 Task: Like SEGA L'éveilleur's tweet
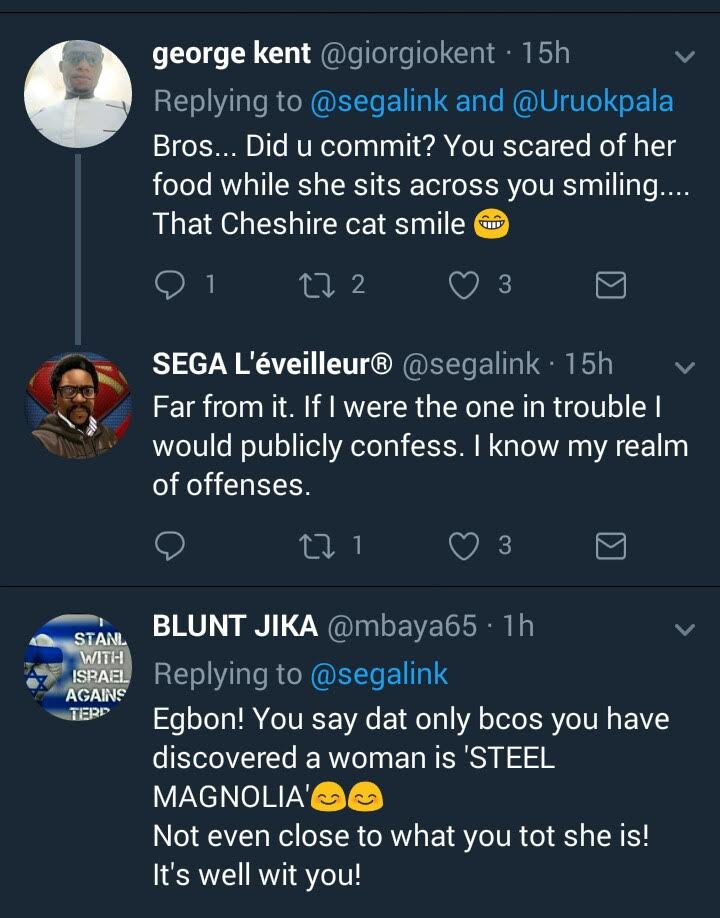pyautogui.click(x=462, y=545)
